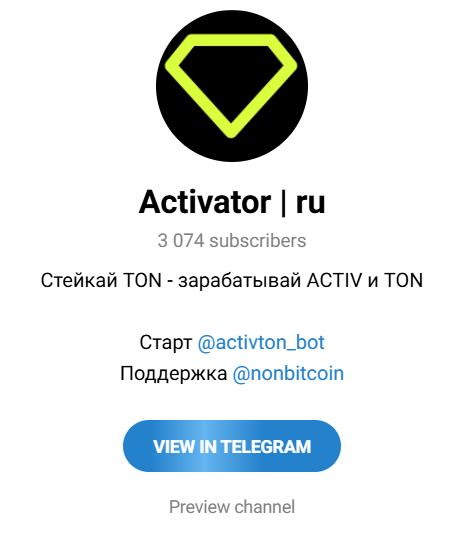Click the Старт label text
Screen dimensions: 462x533
(x=166, y=343)
